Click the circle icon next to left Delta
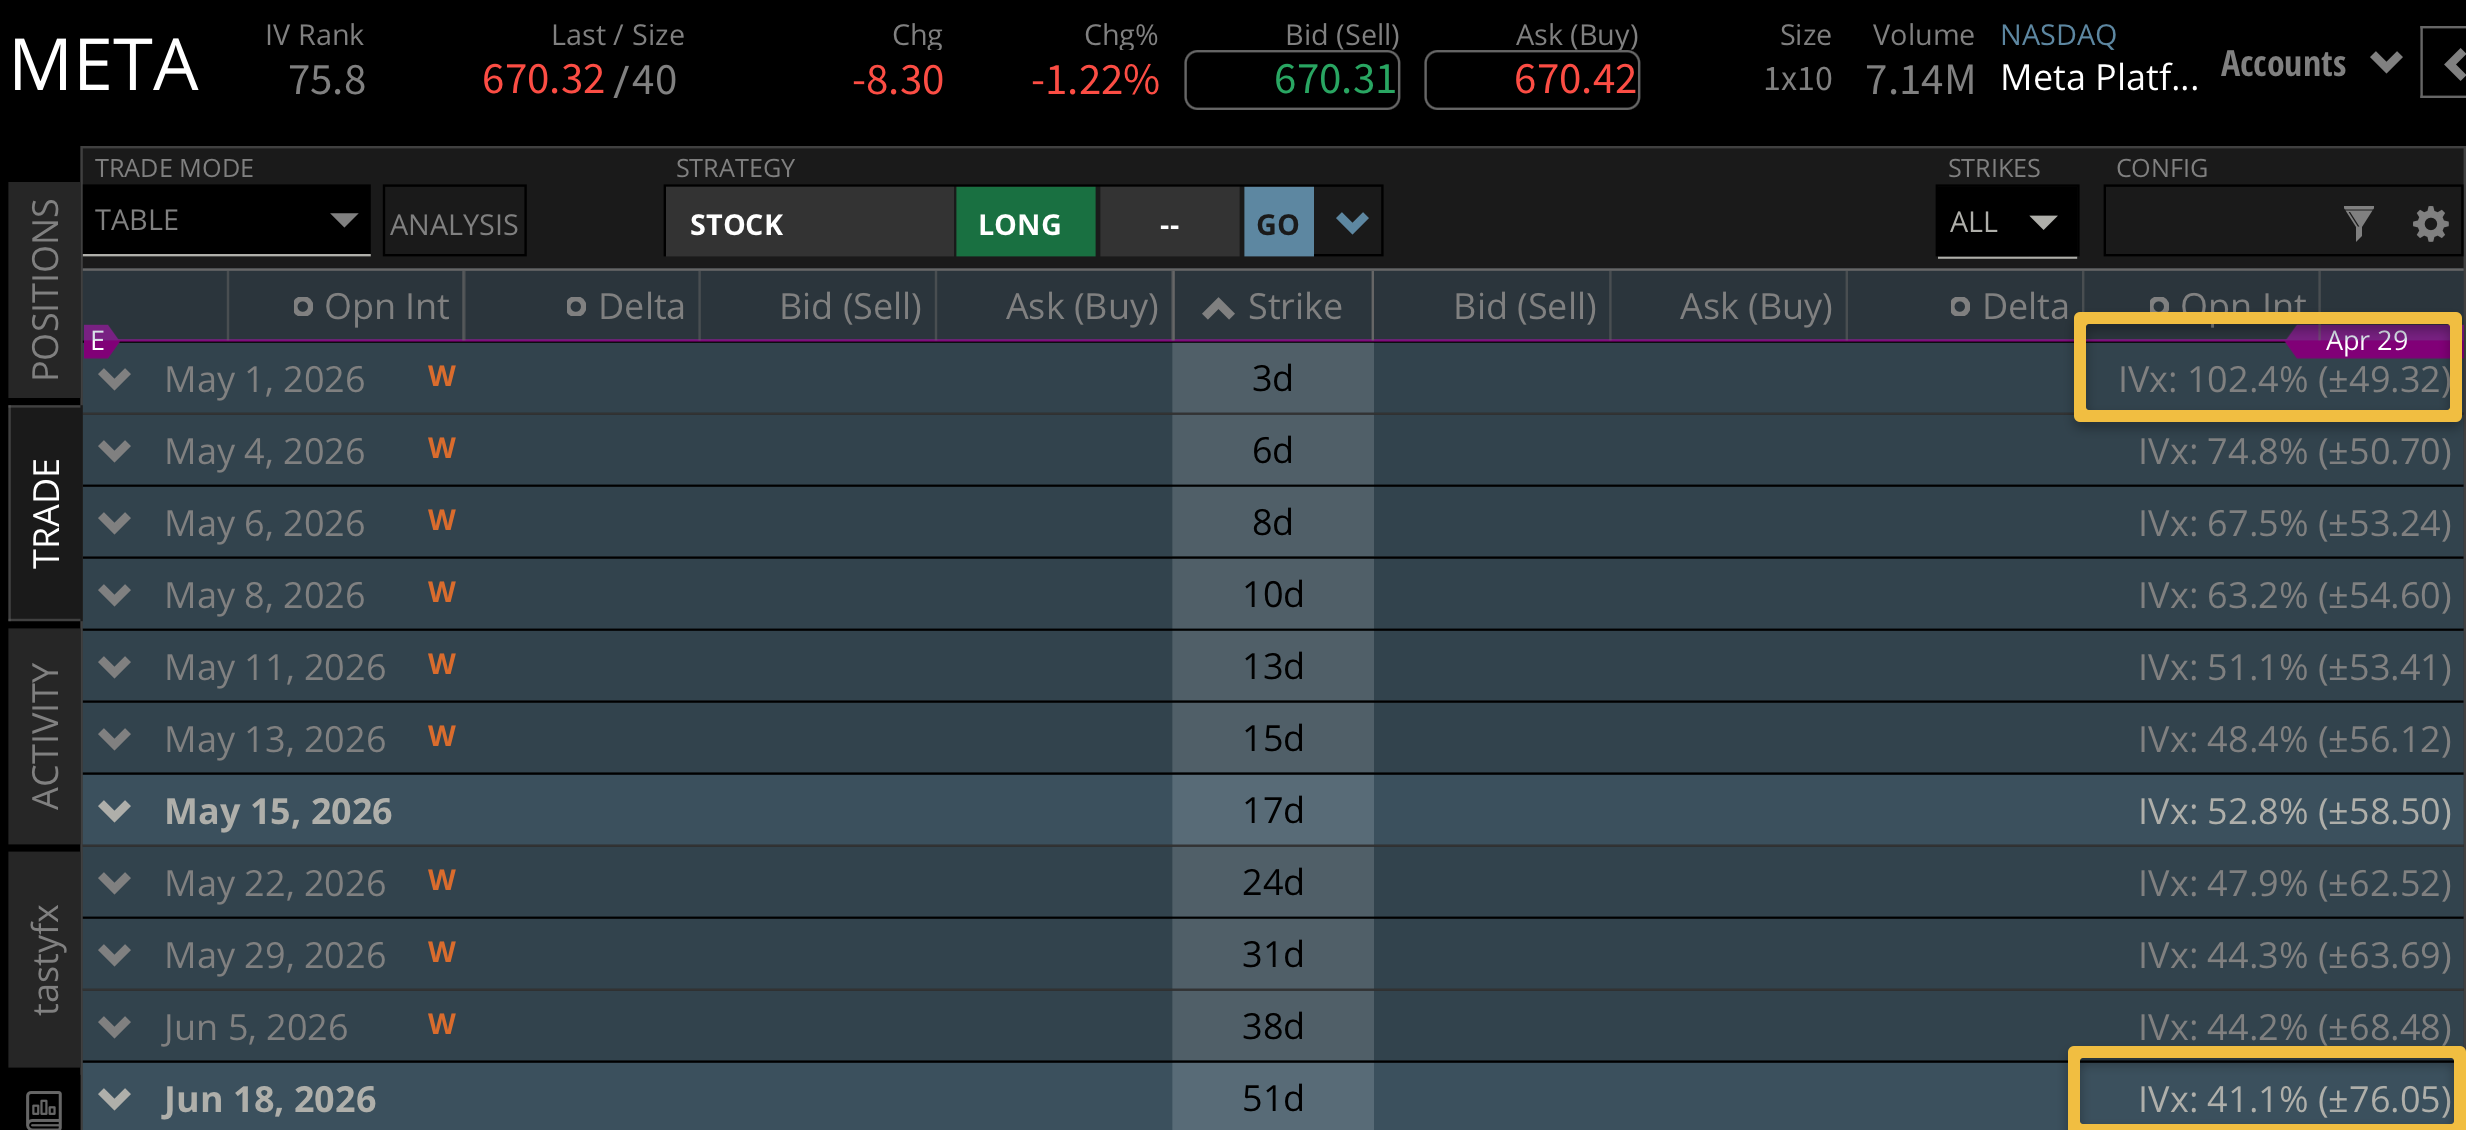This screenshot has height=1130, width=2466. (x=576, y=307)
